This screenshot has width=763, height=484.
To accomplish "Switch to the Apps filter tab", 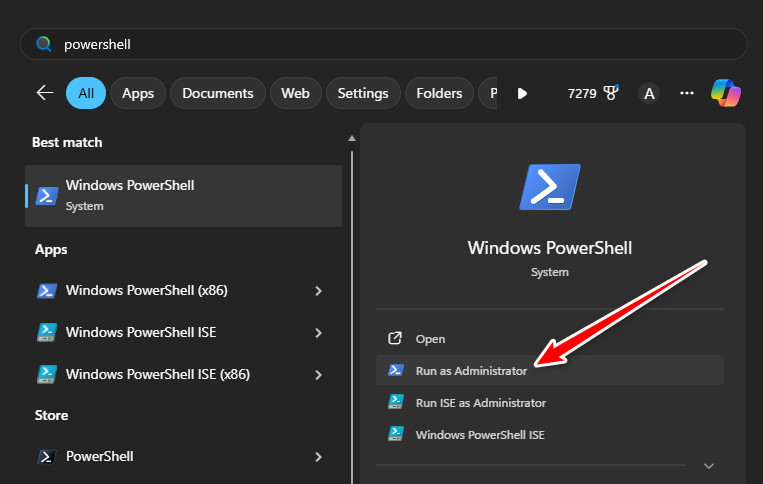I will coord(138,93).
